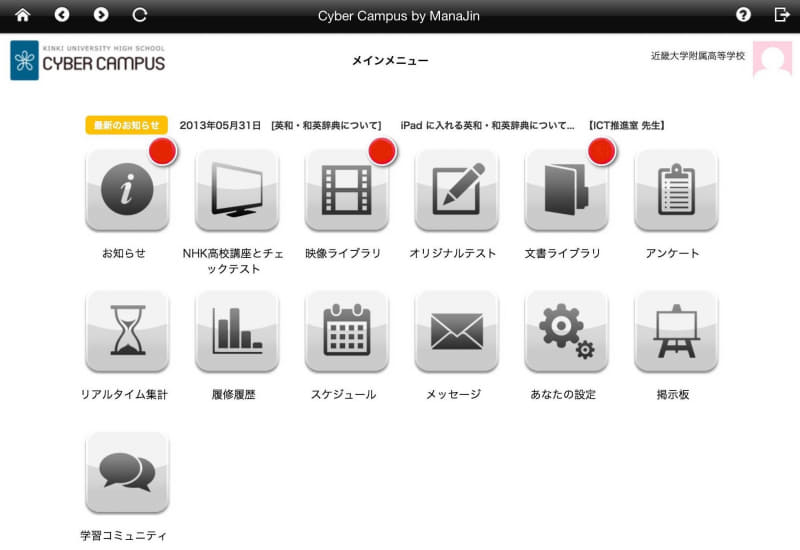Click the 【ICT推進室 先生】 author text
The width and height of the screenshot is (800, 550).
click(x=626, y=126)
